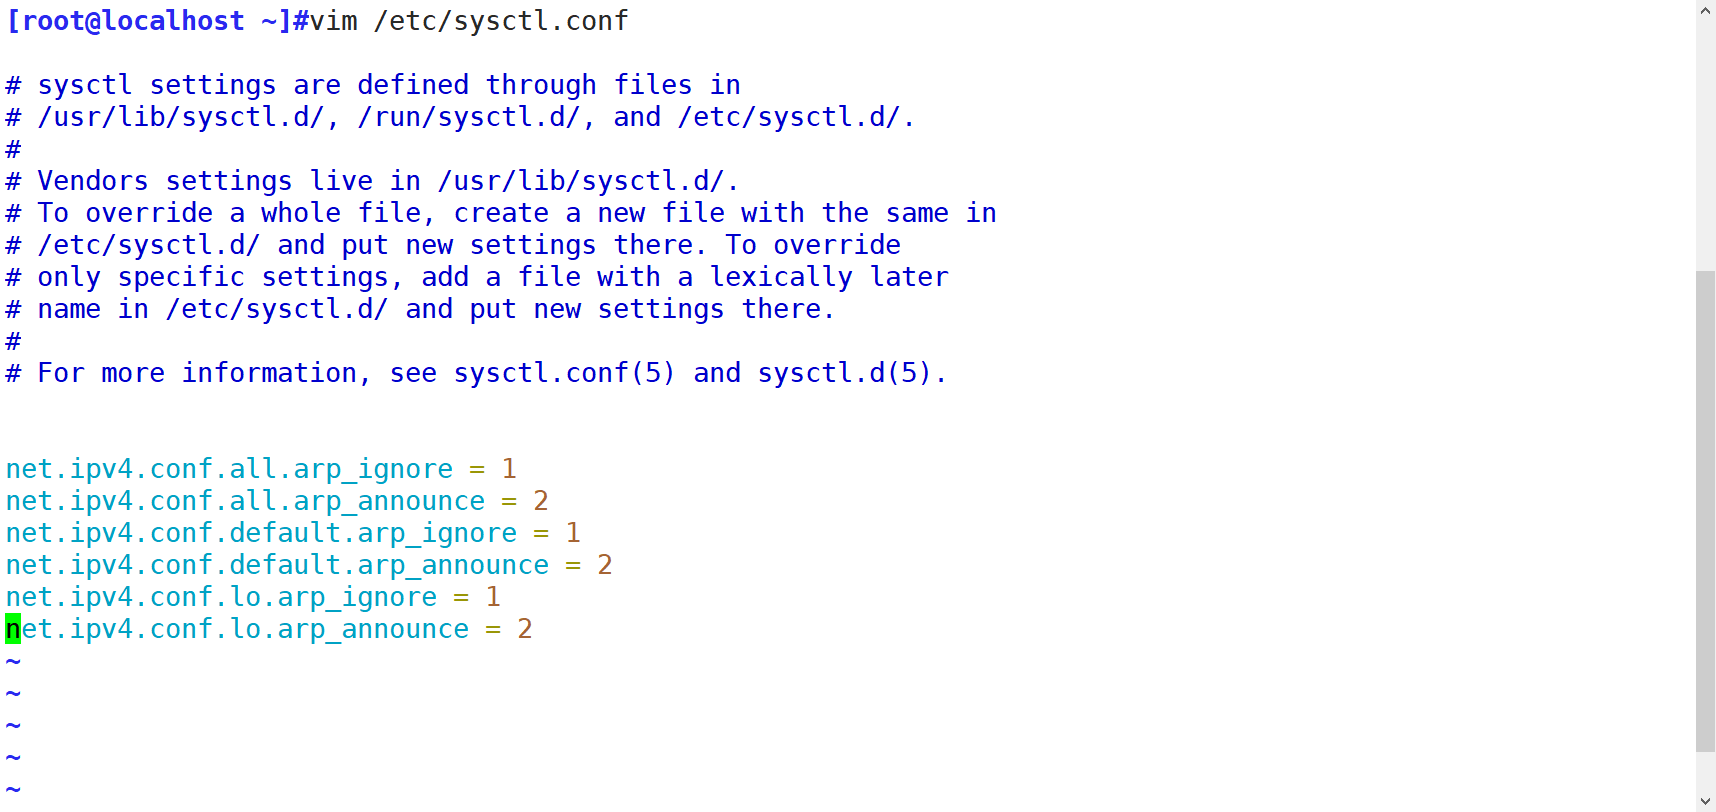Place cursor on net.ipv4.conf.all.arp_announce setting
This screenshot has width=1716, height=812.
coord(244,501)
